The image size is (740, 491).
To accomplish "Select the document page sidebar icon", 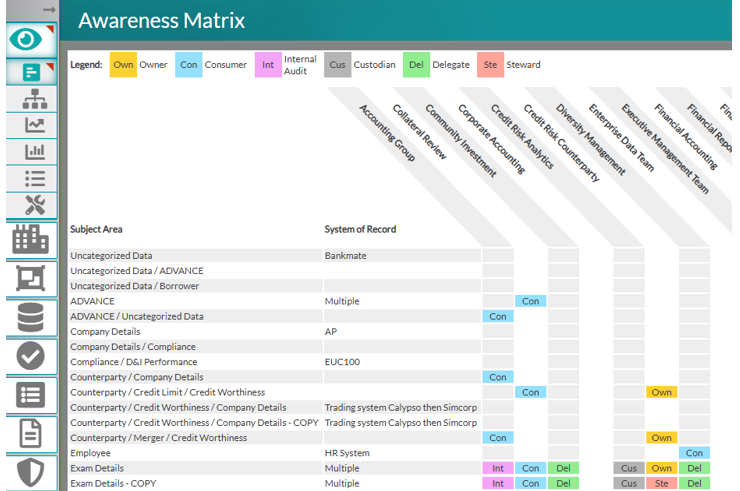I will click(30, 433).
